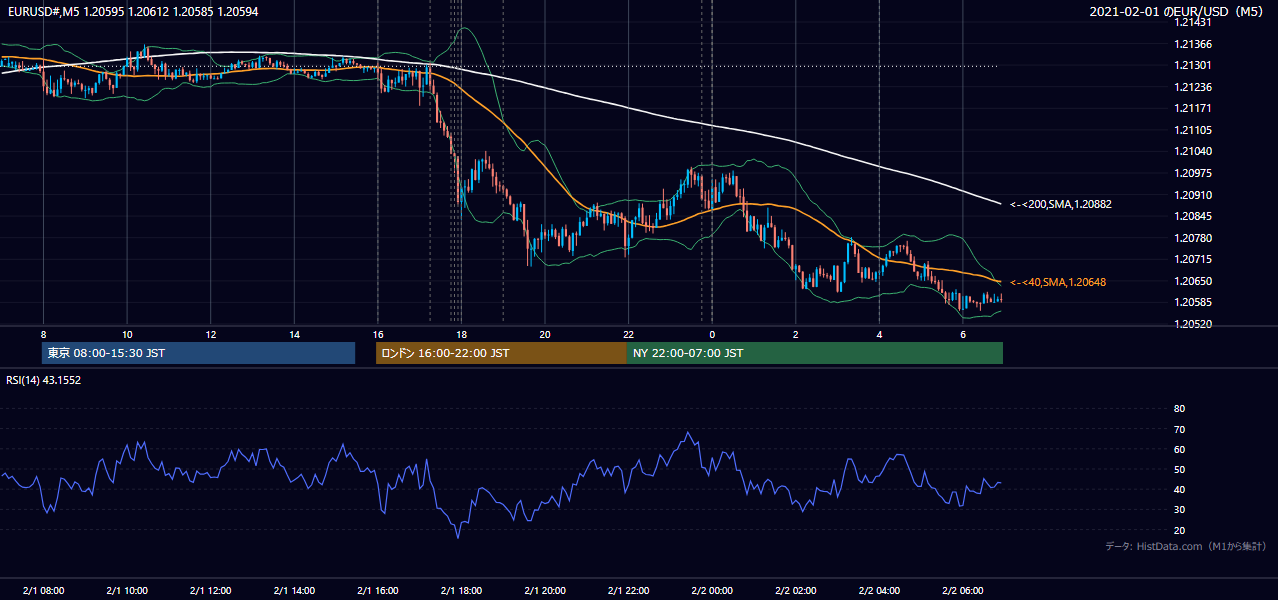Click RSI scale value 60
This screenshot has width=1278, height=600.
[x=1179, y=449]
